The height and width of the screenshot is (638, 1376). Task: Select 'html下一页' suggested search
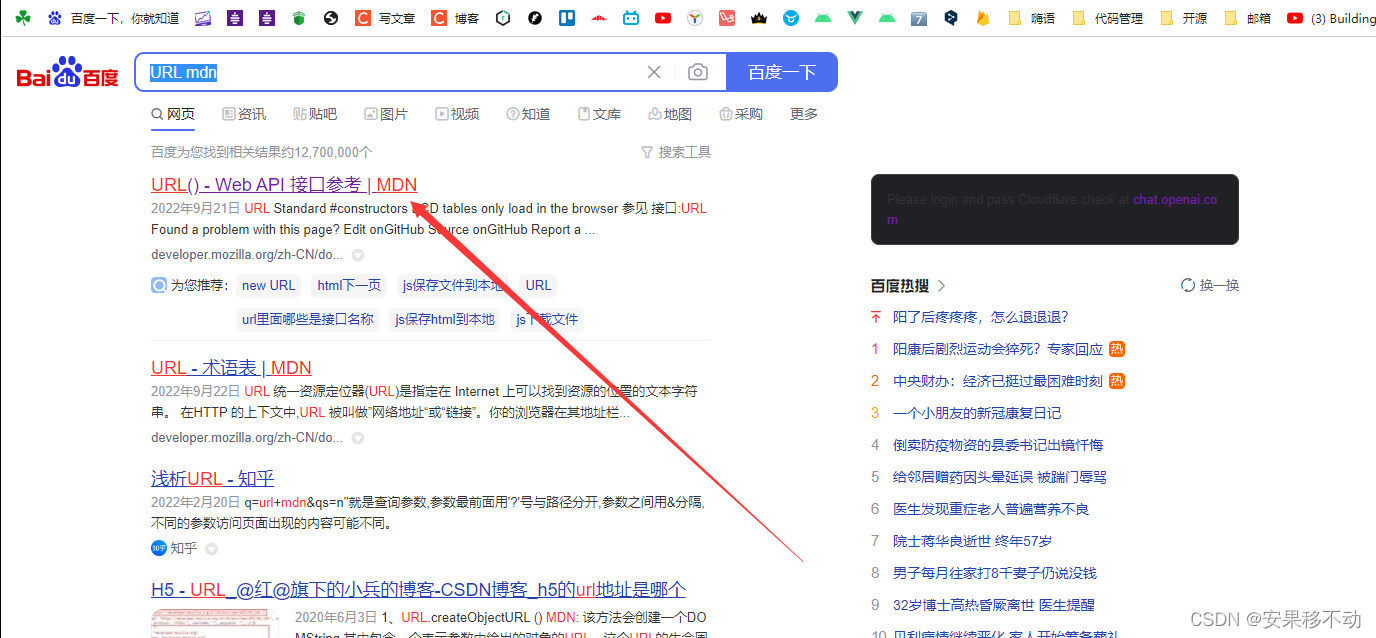pyautogui.click(x=349, y=285)
